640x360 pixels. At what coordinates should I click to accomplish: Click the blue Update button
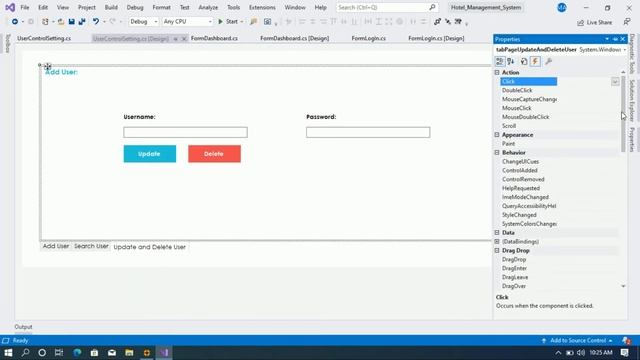pos(150,154)
